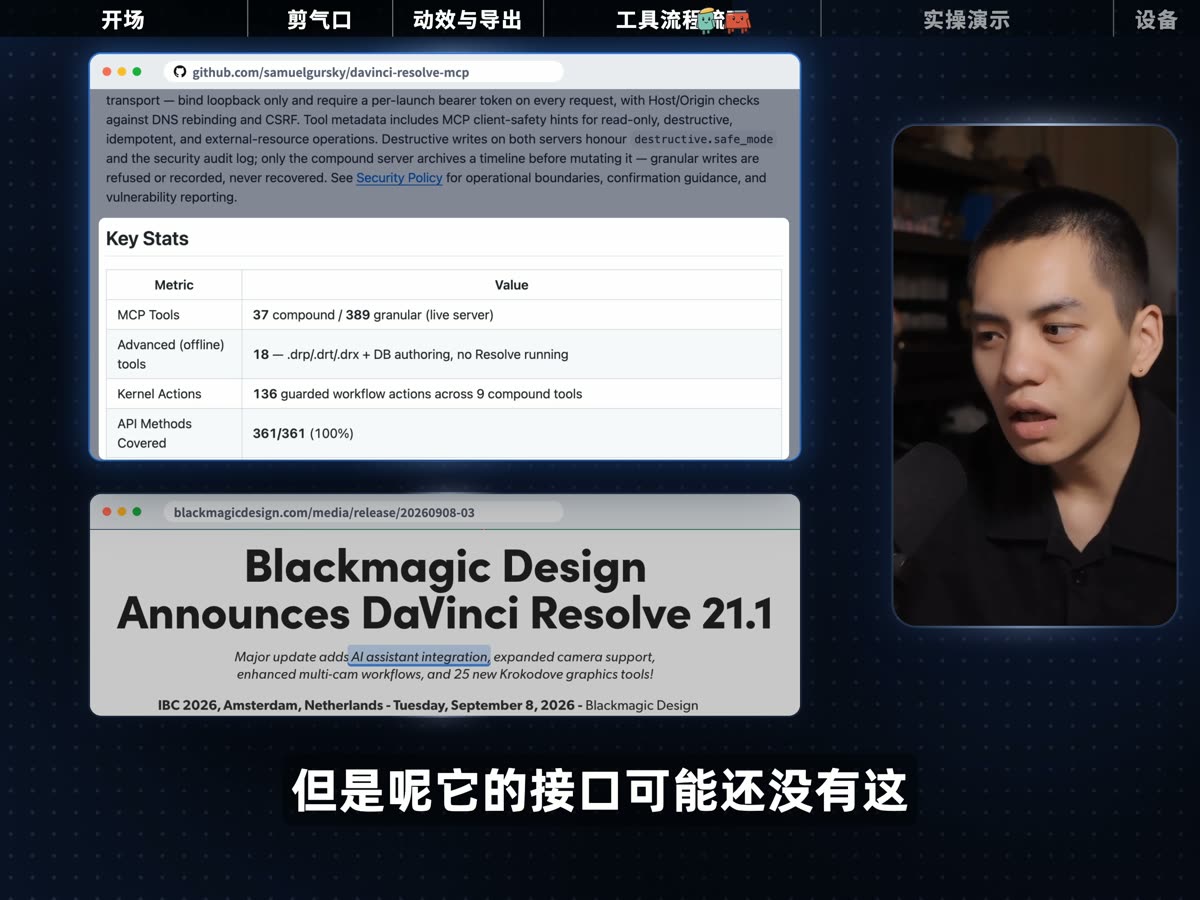Switch to the 实操演示 chapter
The image size is (1200, 900).
pos(966,19)
